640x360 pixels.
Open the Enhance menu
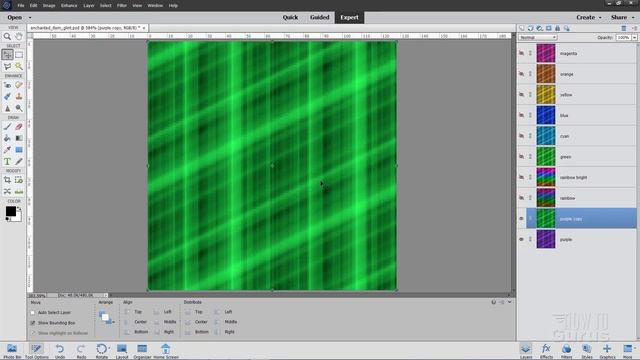point(69,6)
